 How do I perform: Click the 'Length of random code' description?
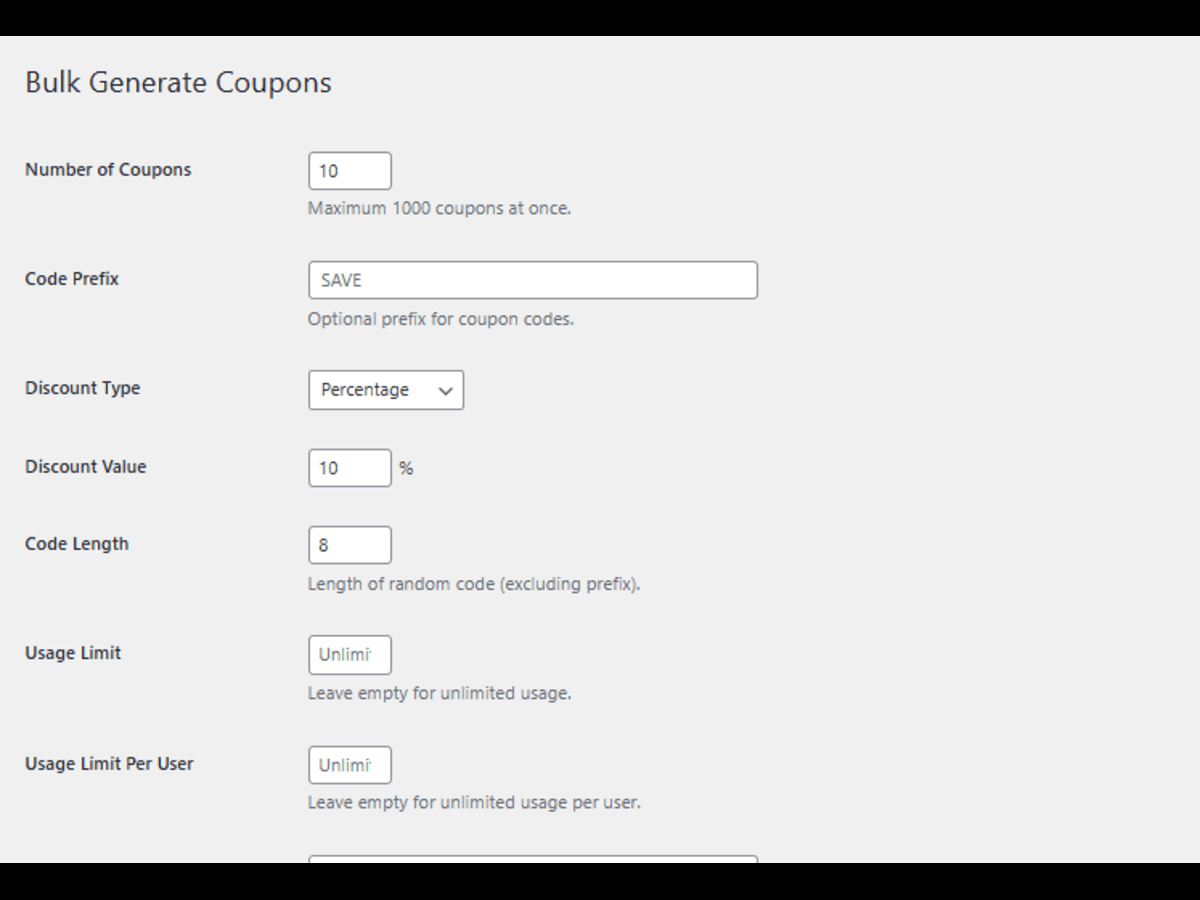click(474, 584)
